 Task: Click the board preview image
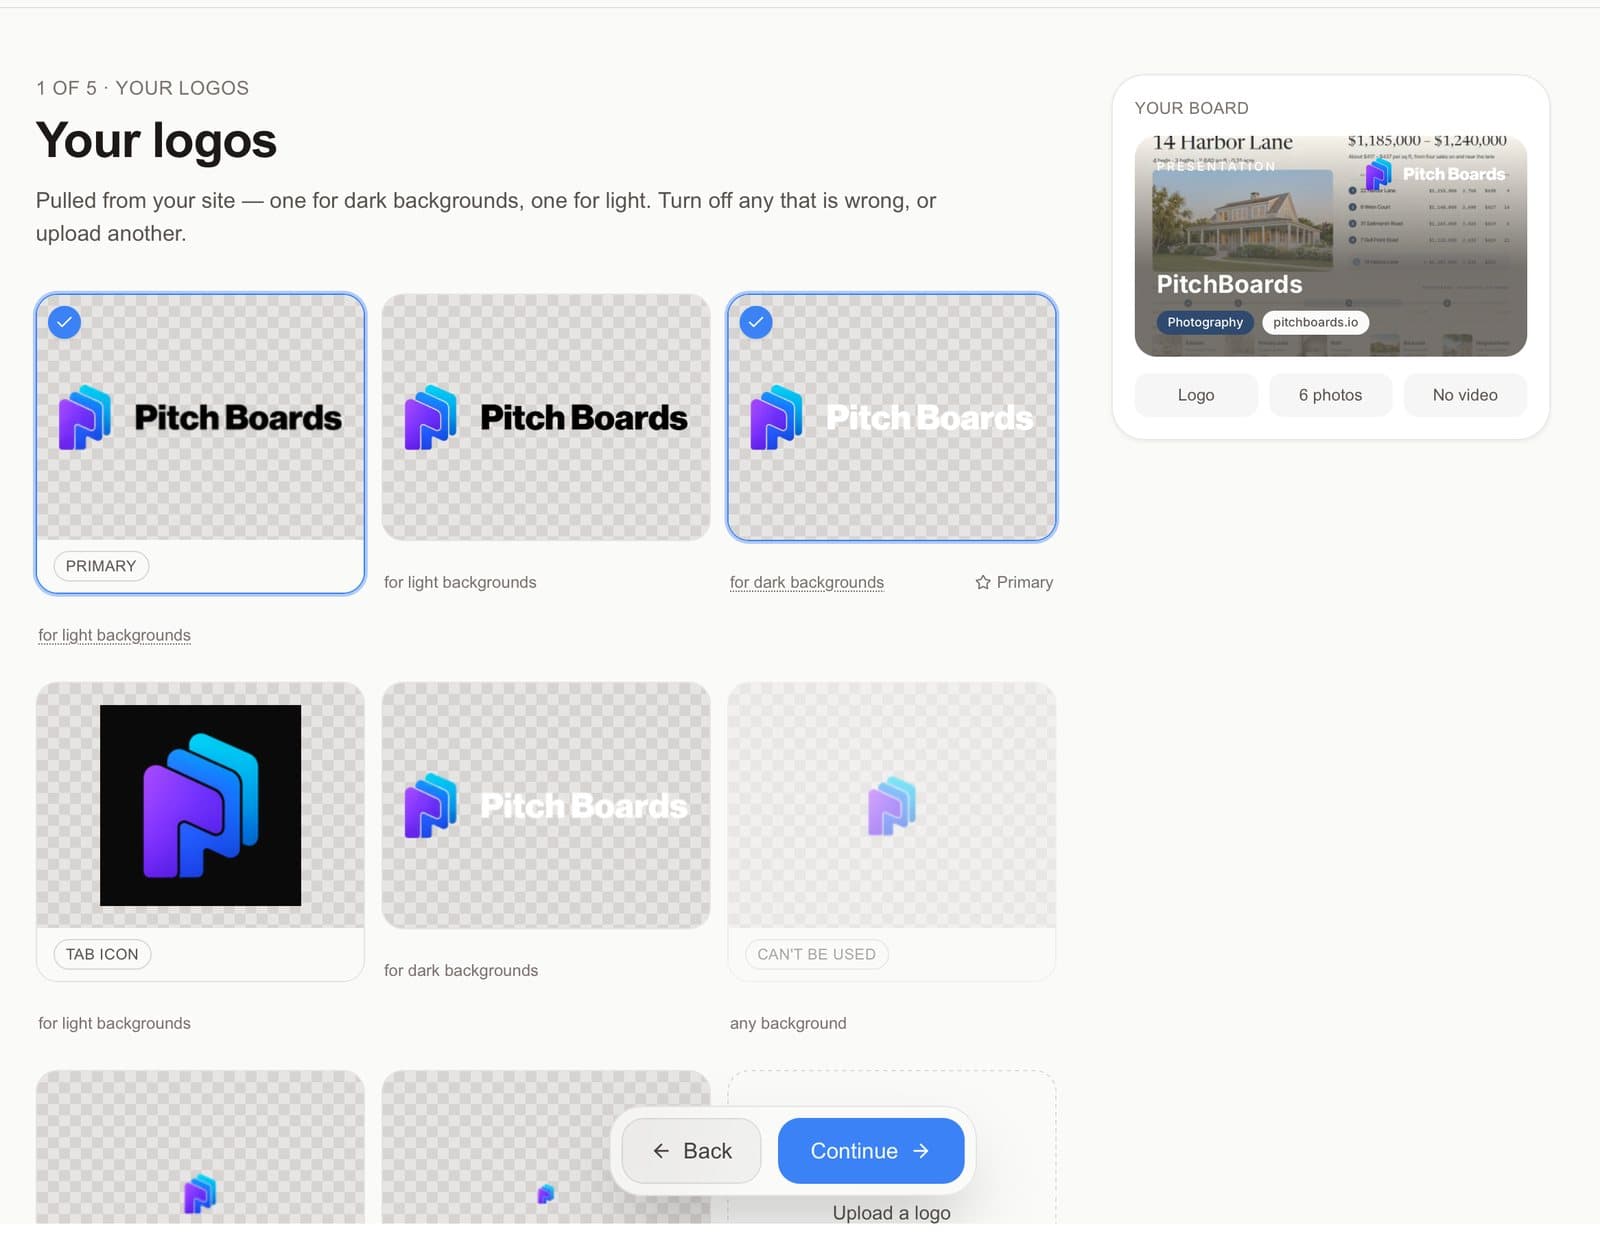[1330, 246]
